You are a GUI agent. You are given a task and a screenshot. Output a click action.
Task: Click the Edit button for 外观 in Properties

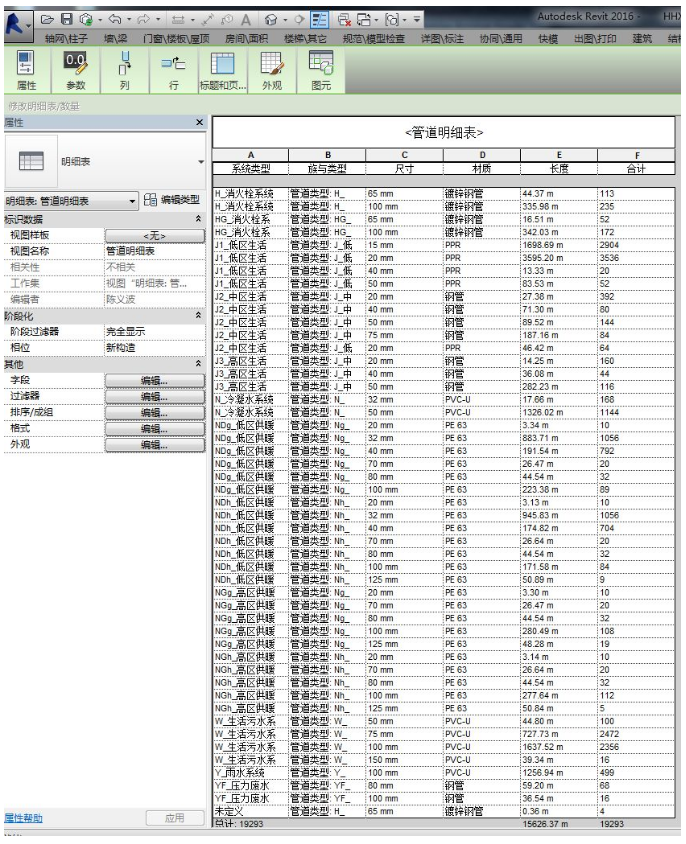point(155,445)
